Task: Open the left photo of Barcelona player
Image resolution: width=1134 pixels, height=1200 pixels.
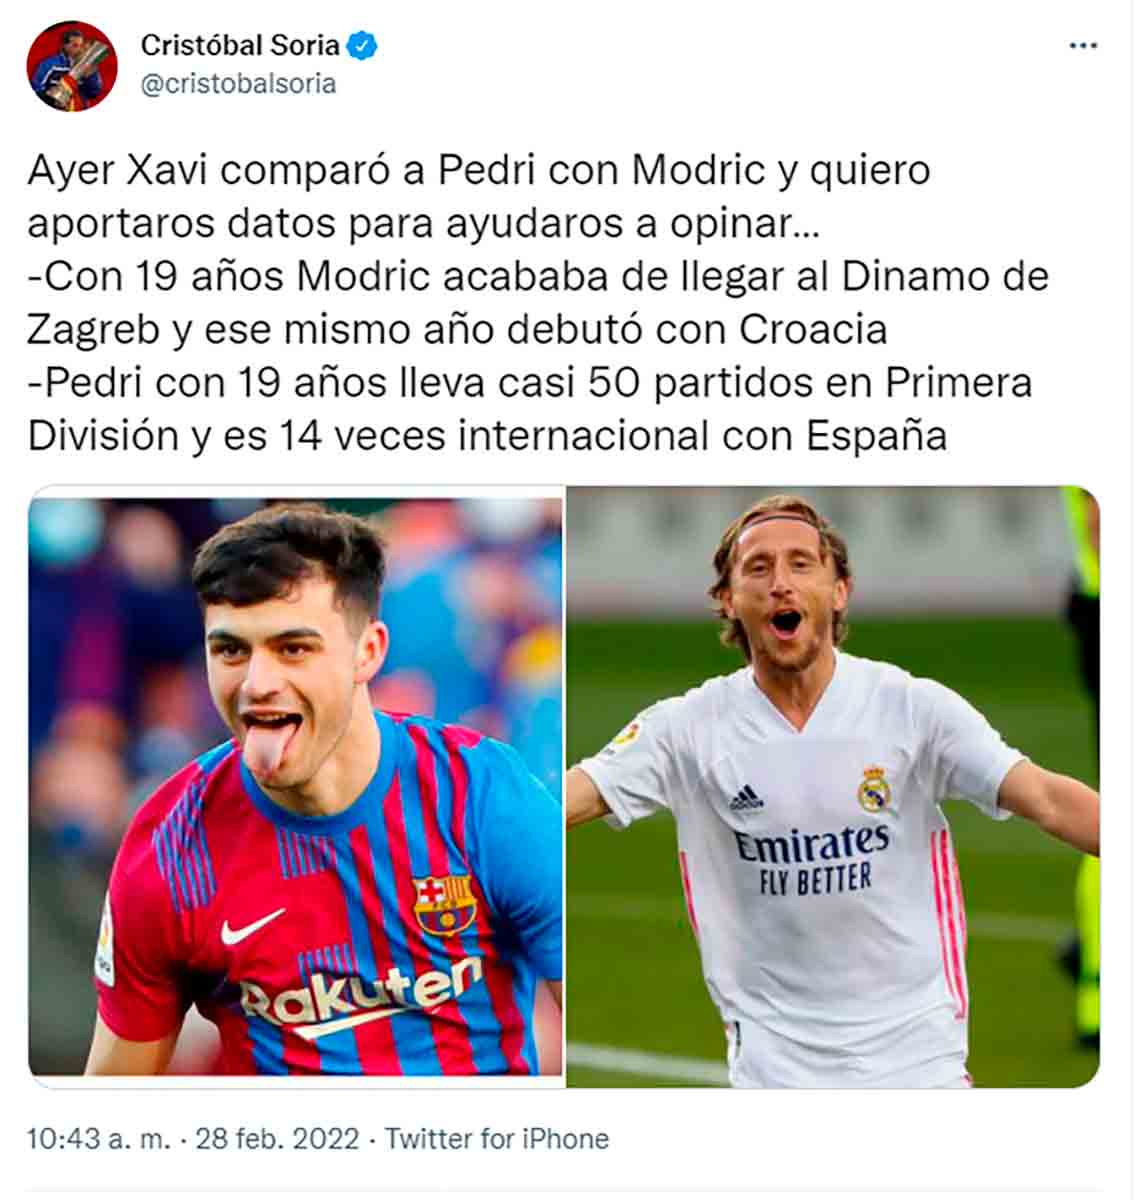Action: click(x=295, y=786)
